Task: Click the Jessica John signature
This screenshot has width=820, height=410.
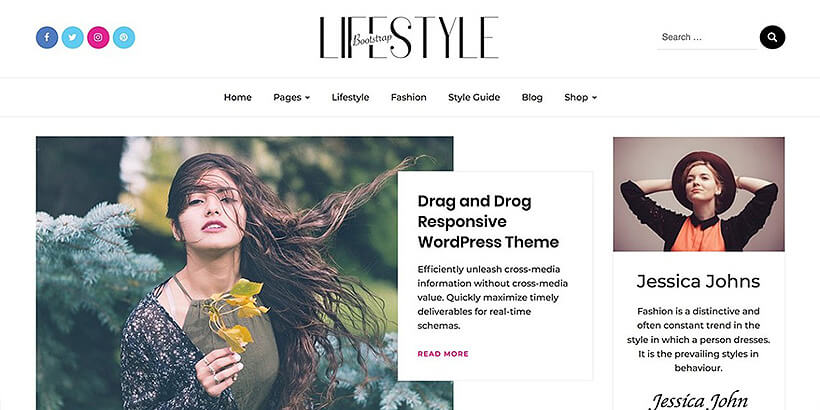Action: click(698, 401)
